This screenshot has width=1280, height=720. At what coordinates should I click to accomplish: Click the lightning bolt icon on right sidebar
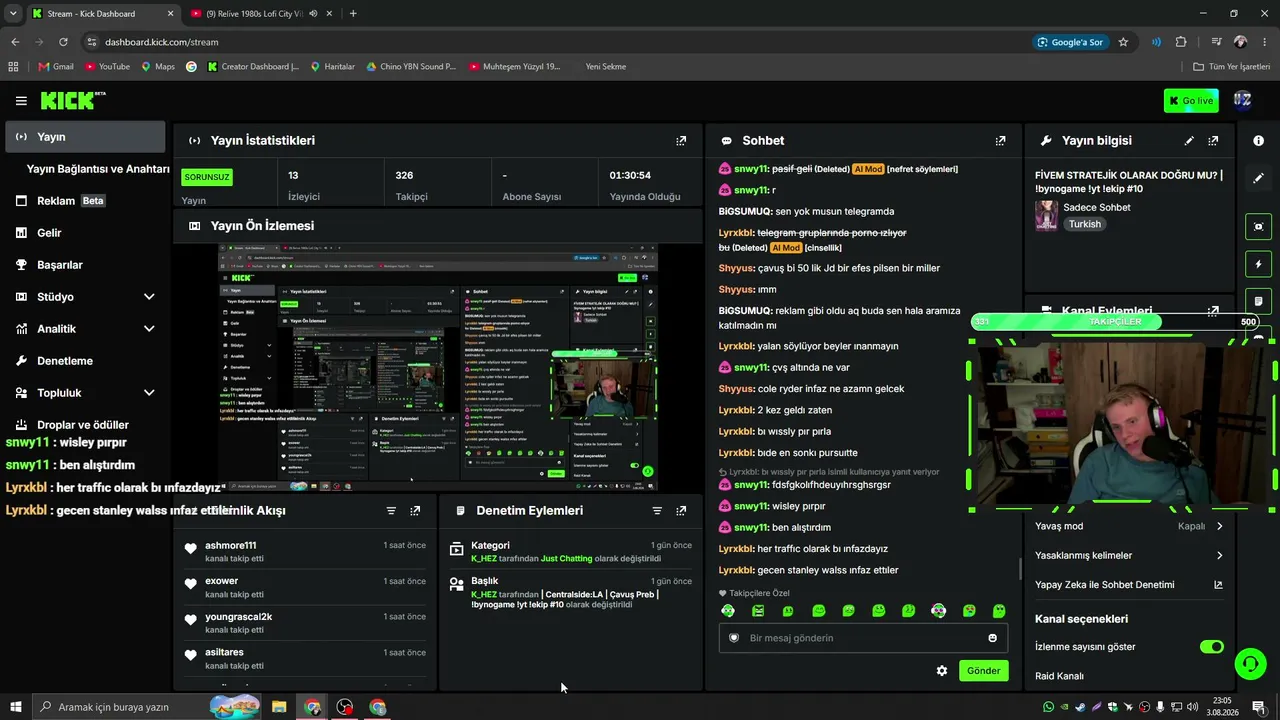(1258, 265)
